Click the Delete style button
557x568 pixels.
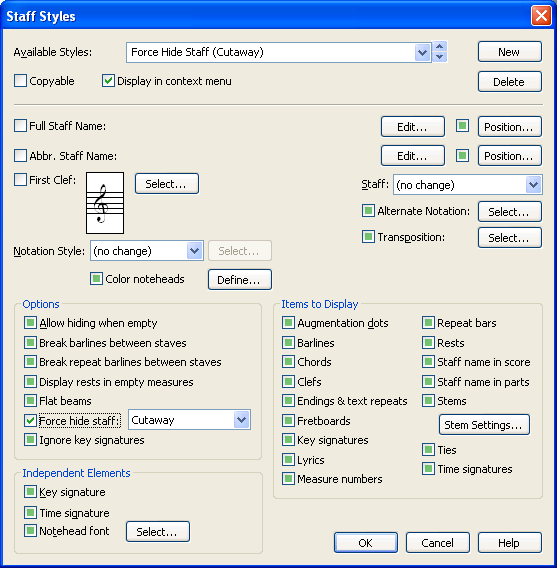pos(510,82)
